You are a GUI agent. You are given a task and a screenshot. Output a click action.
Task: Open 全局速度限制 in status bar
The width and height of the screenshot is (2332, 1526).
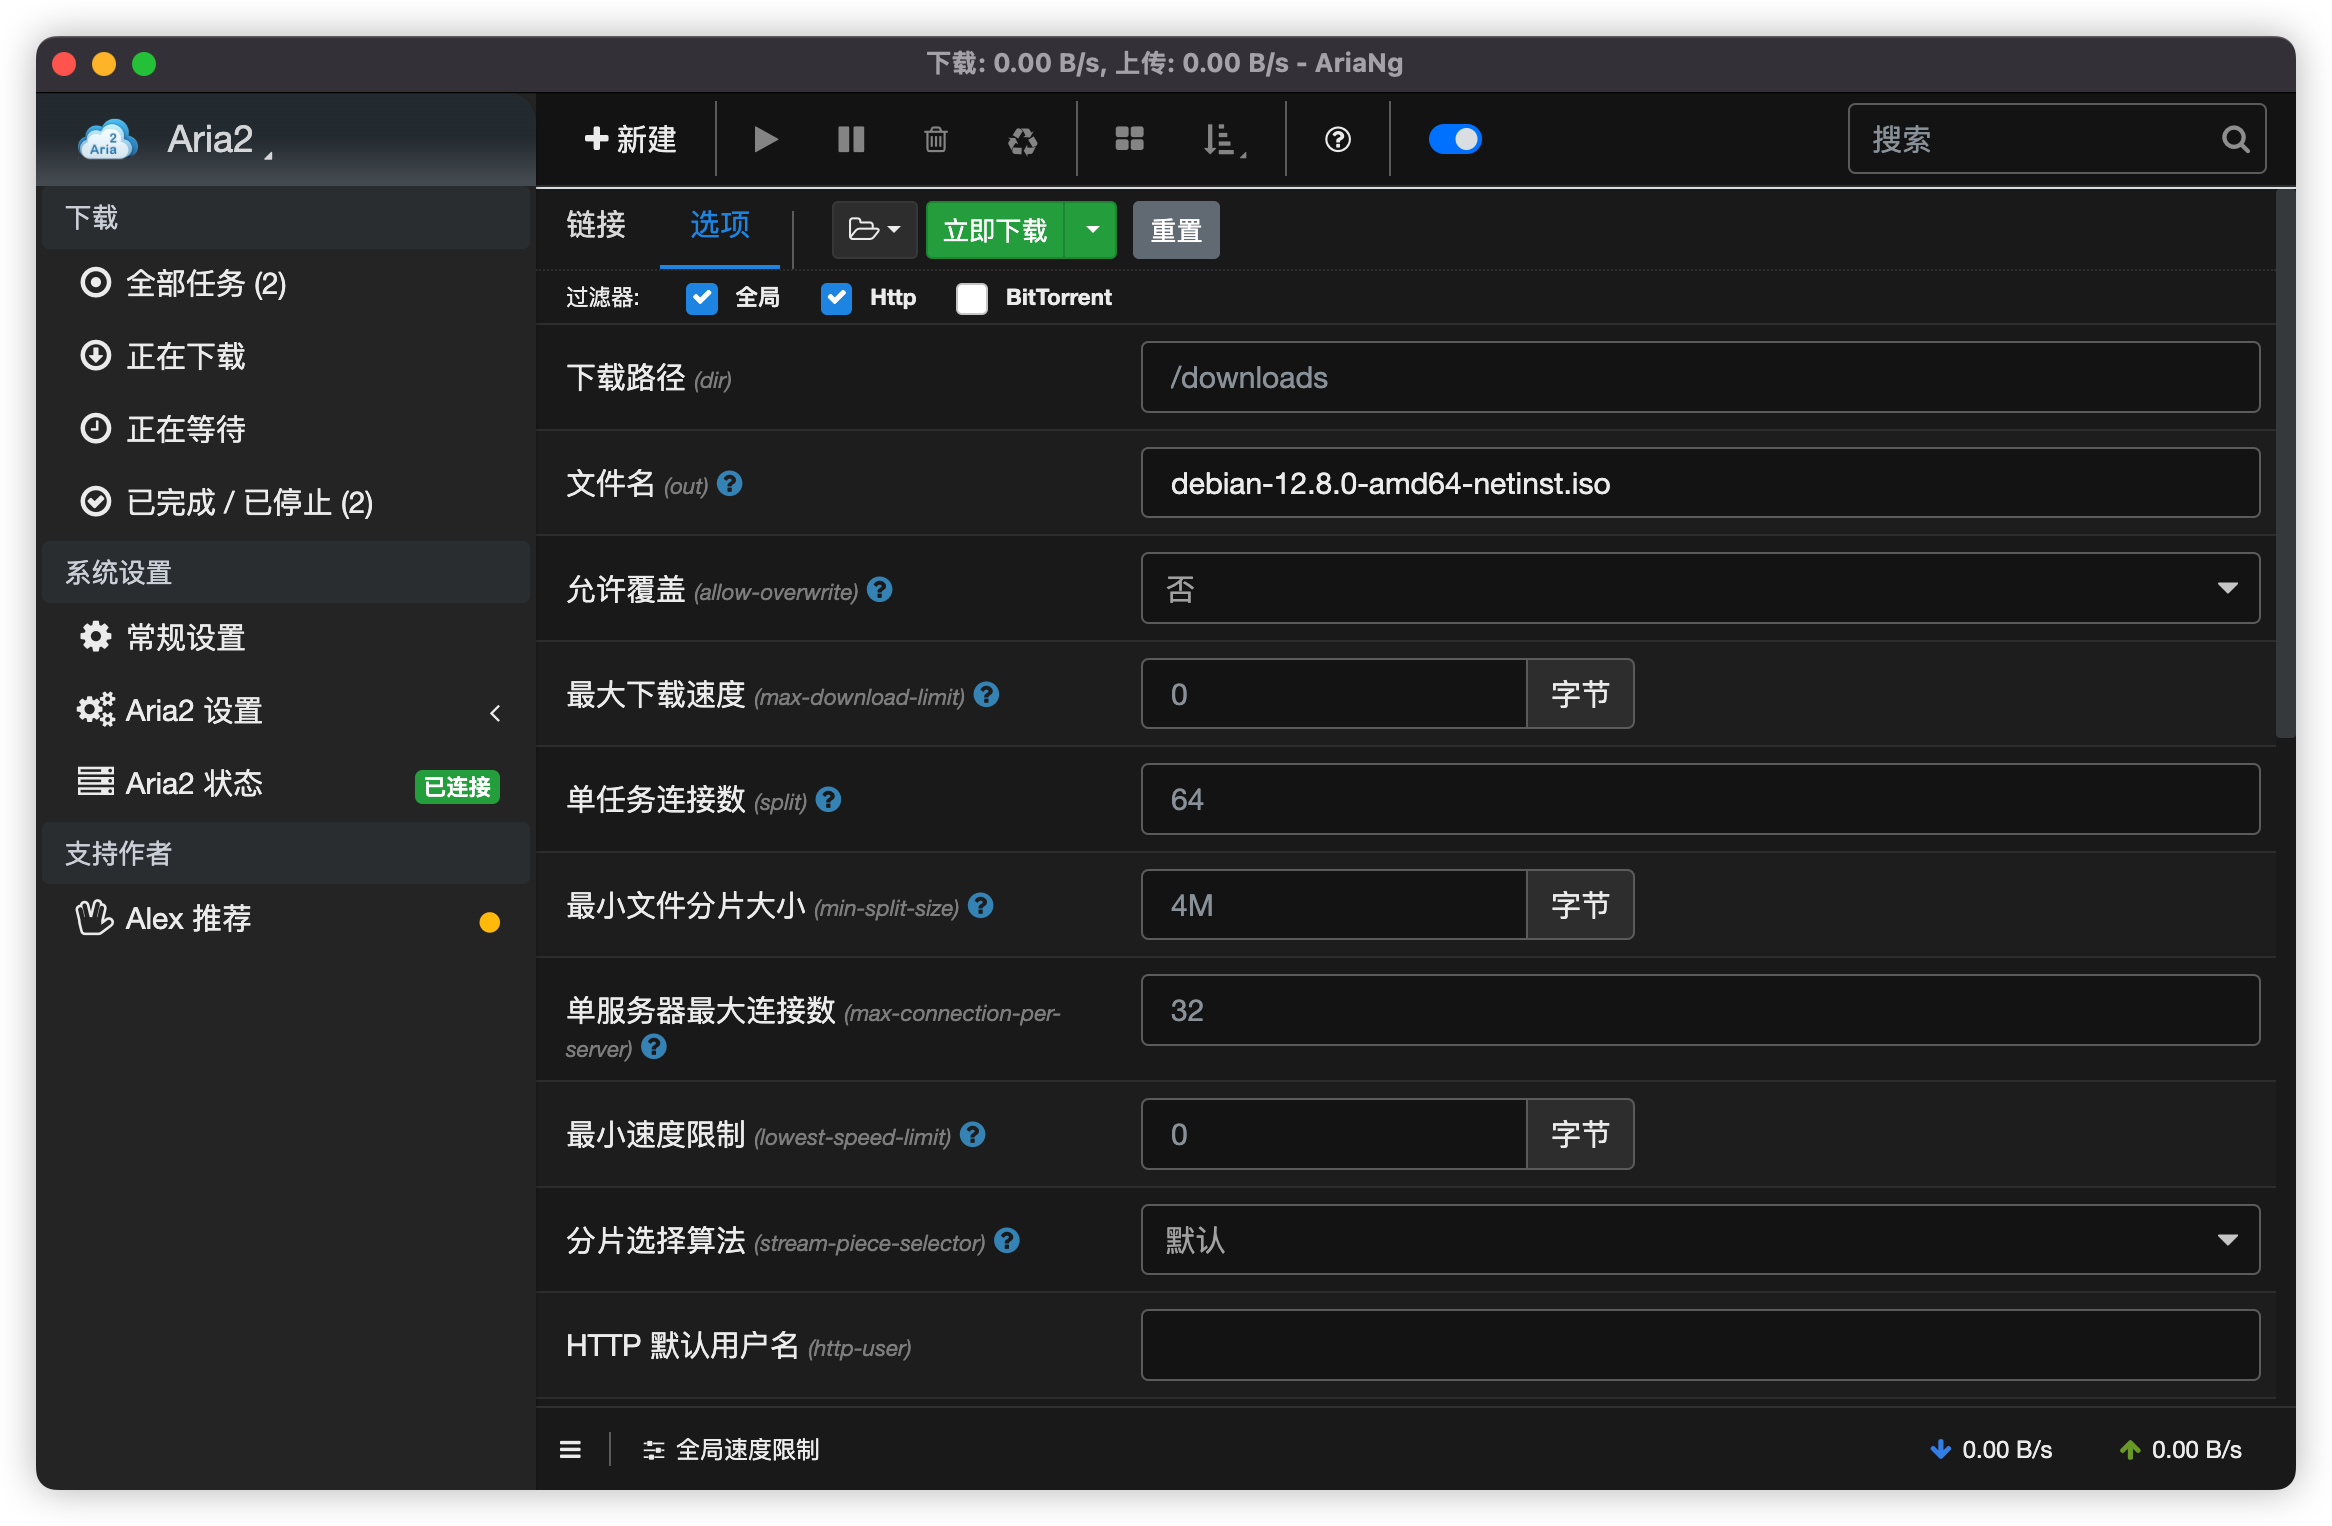click(730, 1450)
